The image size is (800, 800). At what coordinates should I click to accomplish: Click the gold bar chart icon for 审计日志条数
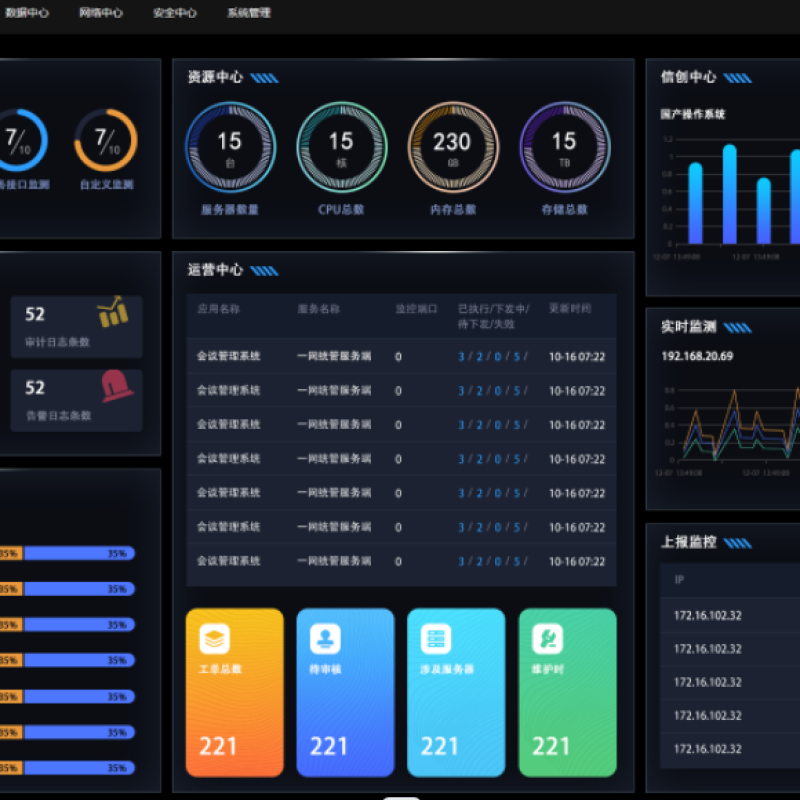(113, 311)
